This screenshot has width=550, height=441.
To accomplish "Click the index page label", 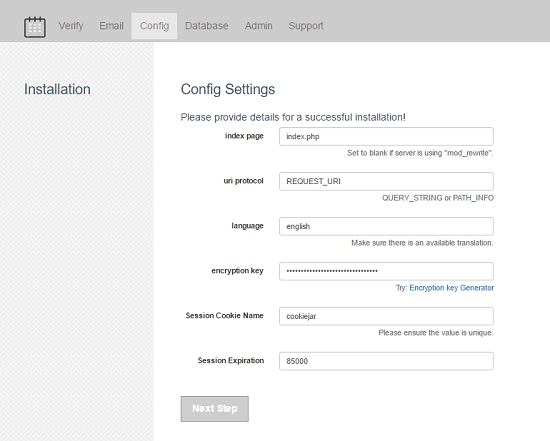I will (244, 136).
